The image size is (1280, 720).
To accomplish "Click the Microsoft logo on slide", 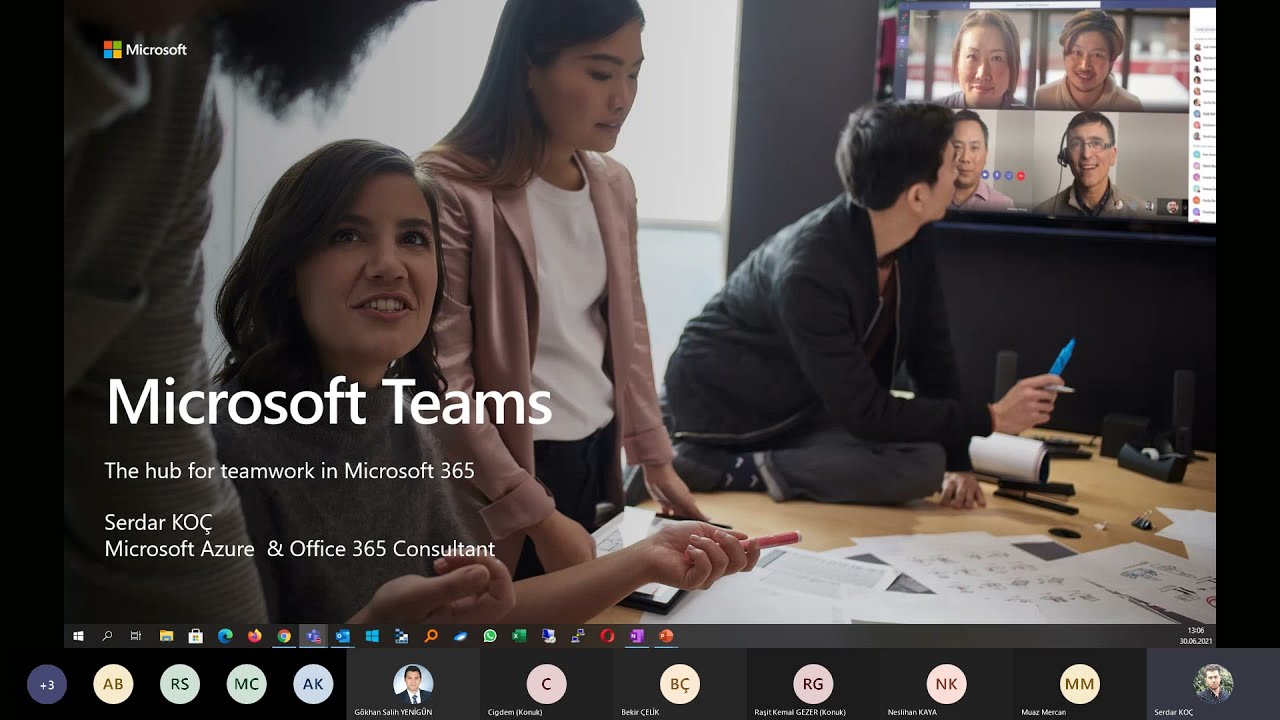I will tap(145, 49).
